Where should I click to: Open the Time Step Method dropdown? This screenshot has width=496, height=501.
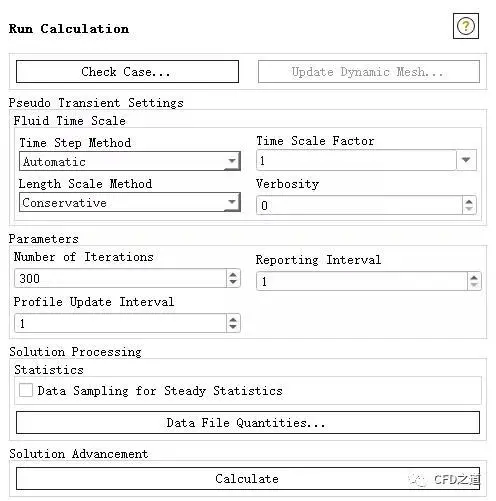130,161
